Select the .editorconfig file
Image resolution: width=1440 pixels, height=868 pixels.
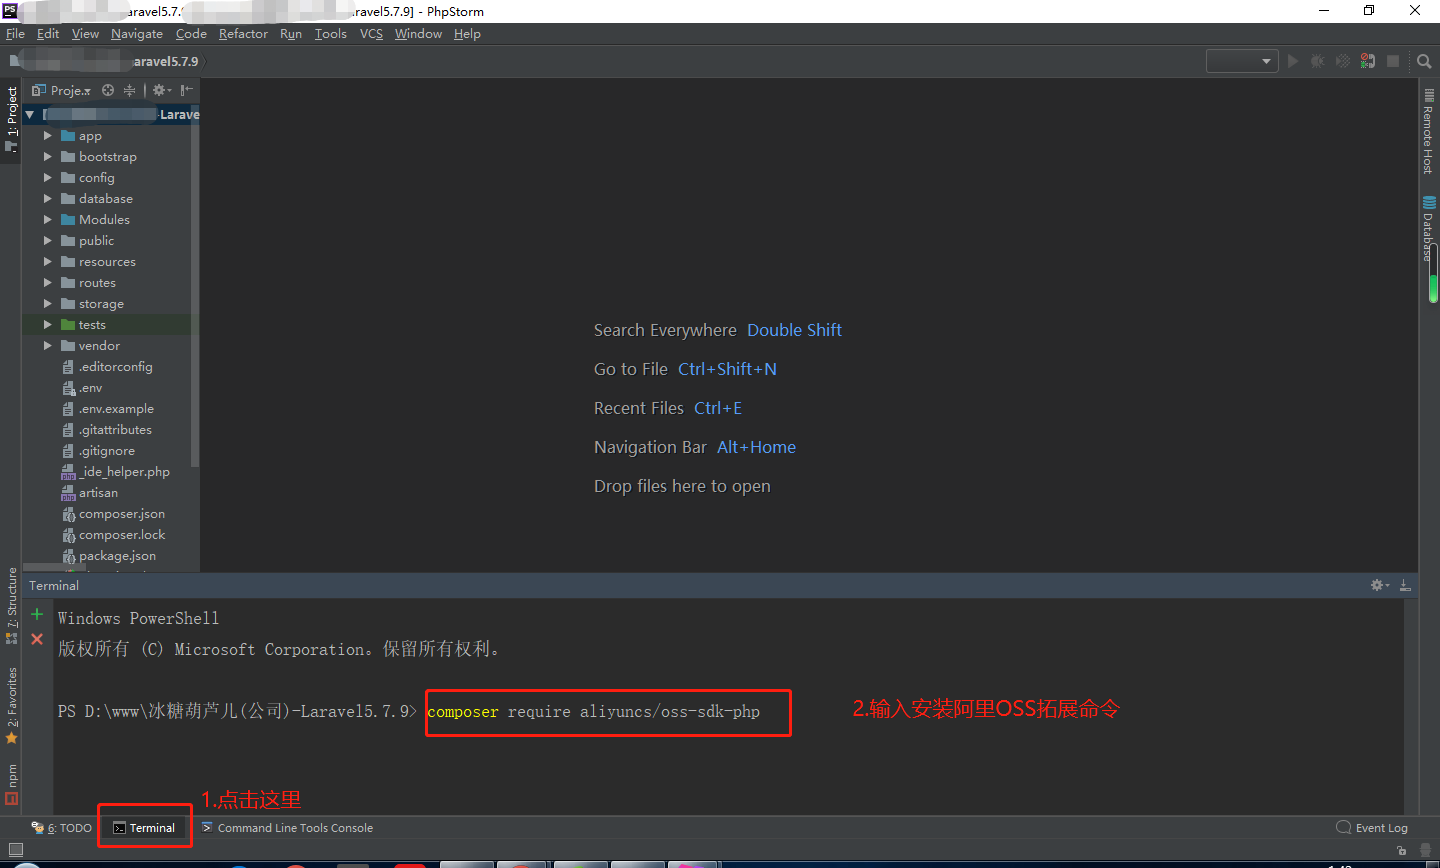pos(116,367)
